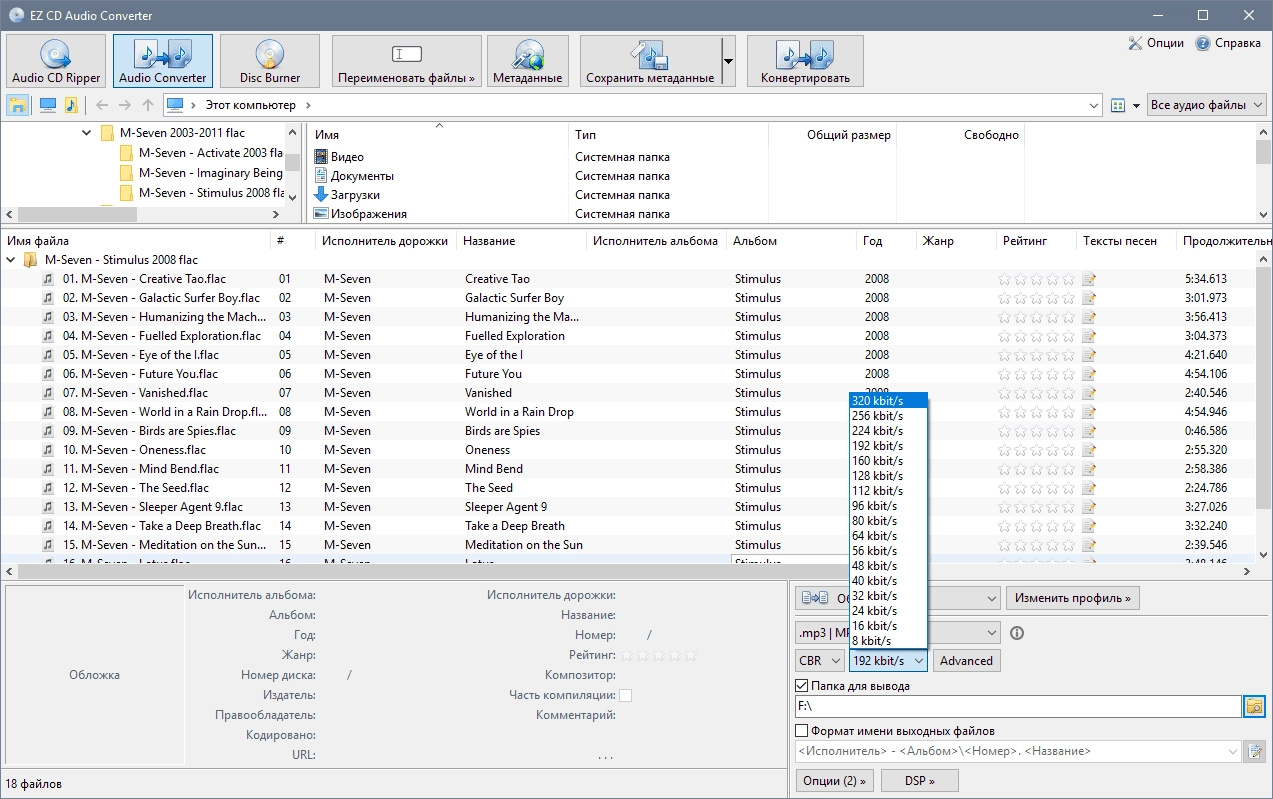Enable Формат имени выходных файлов checkbox

pyautogui.click(x=801, y=731)
